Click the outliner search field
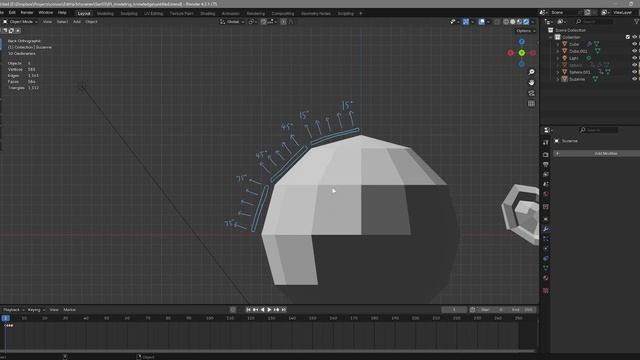This screenshot has height=360, width=640. [x=595, y=21]
